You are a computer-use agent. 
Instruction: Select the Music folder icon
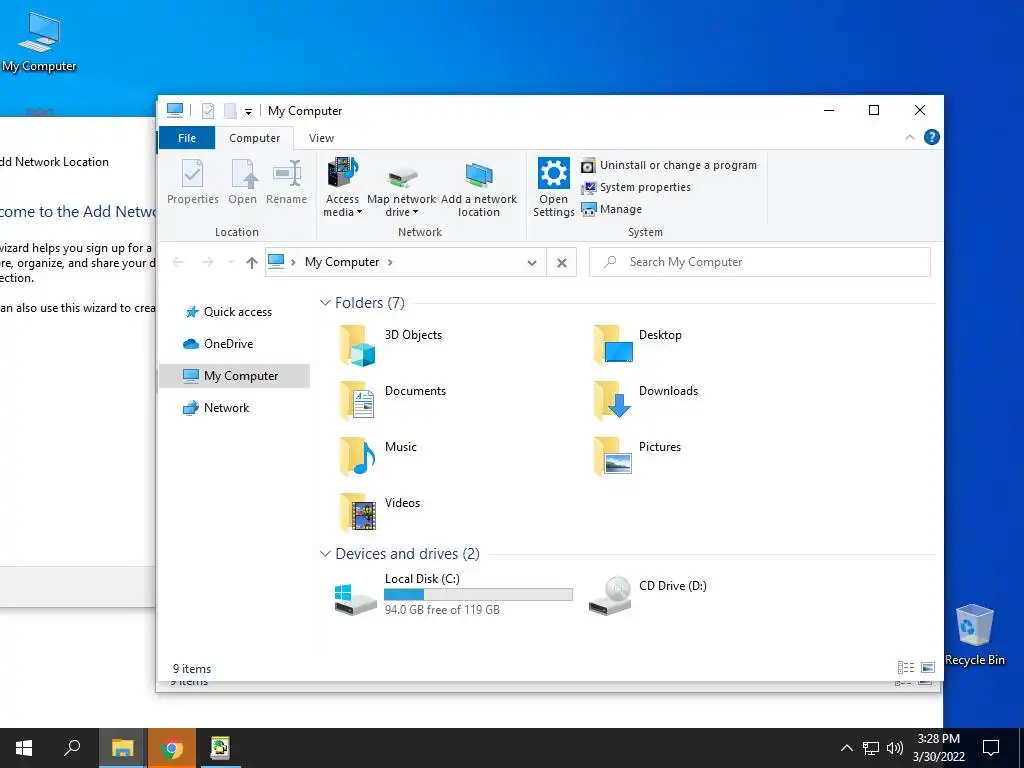(x=357, y=456)
